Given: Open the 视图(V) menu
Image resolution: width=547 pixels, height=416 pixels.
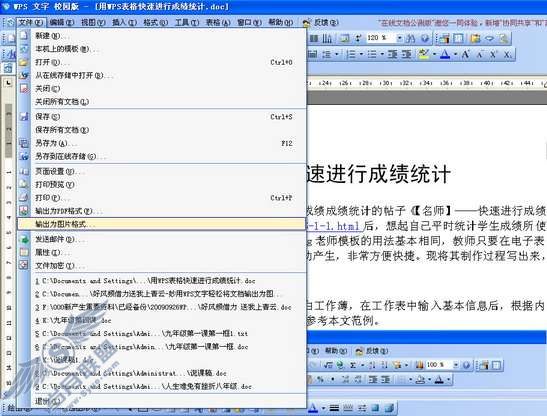Looking at the screenshot, I should point(93,23).
